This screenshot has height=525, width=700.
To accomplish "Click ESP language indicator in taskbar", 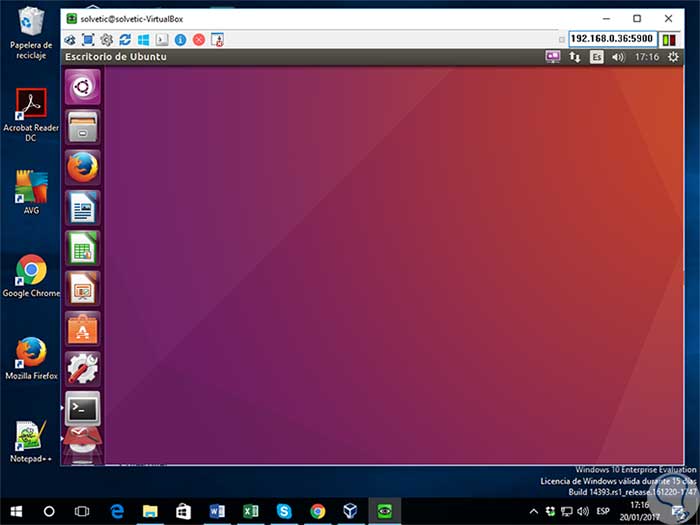I will [x=603, y=511].
